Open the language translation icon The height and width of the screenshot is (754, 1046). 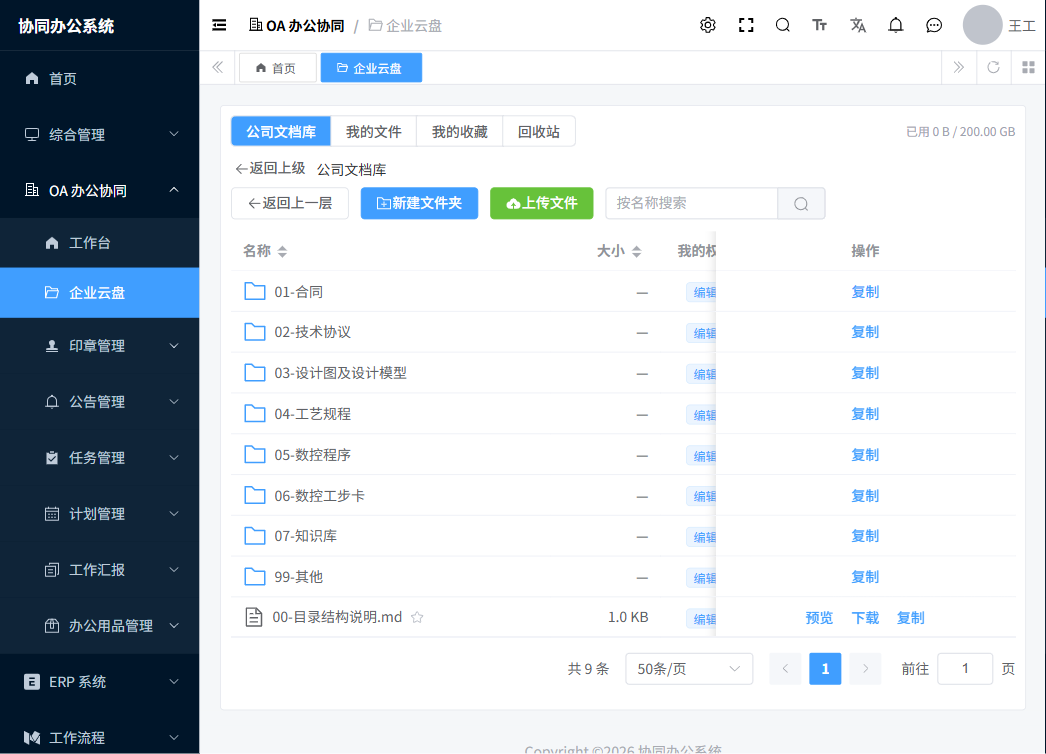858,25
